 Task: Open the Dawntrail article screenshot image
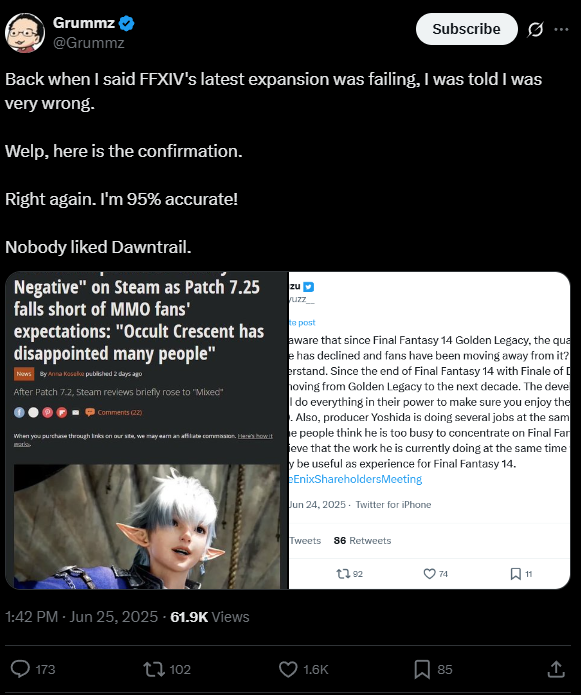pyautogui.click(x=147, y=430)
